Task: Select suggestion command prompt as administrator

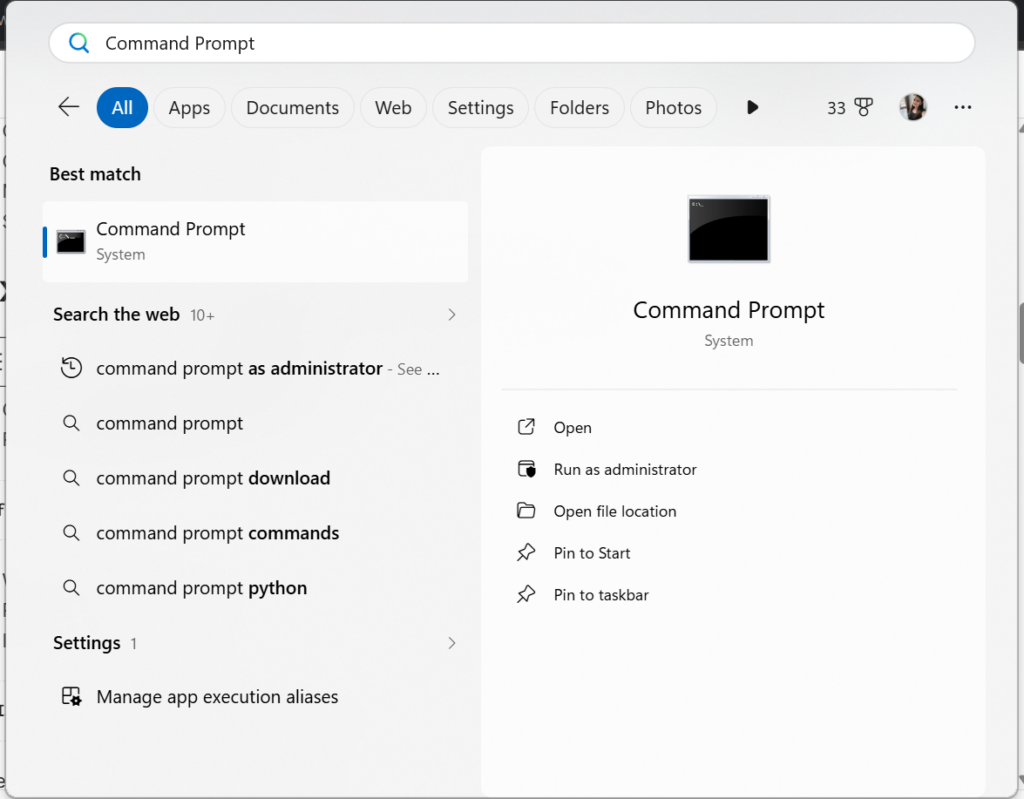Action: click(255, 368)
